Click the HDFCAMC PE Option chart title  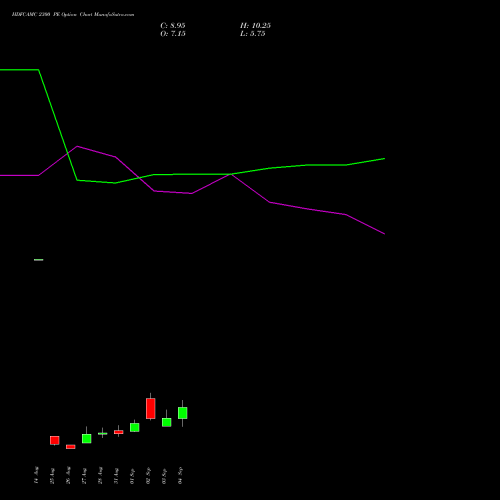point(73,15)
